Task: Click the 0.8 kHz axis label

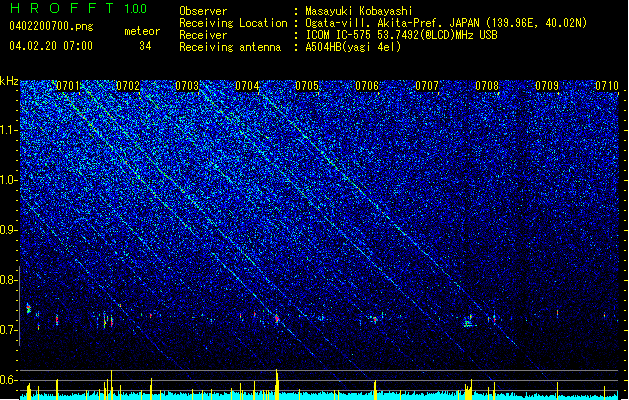Action: tap(9, 280)
